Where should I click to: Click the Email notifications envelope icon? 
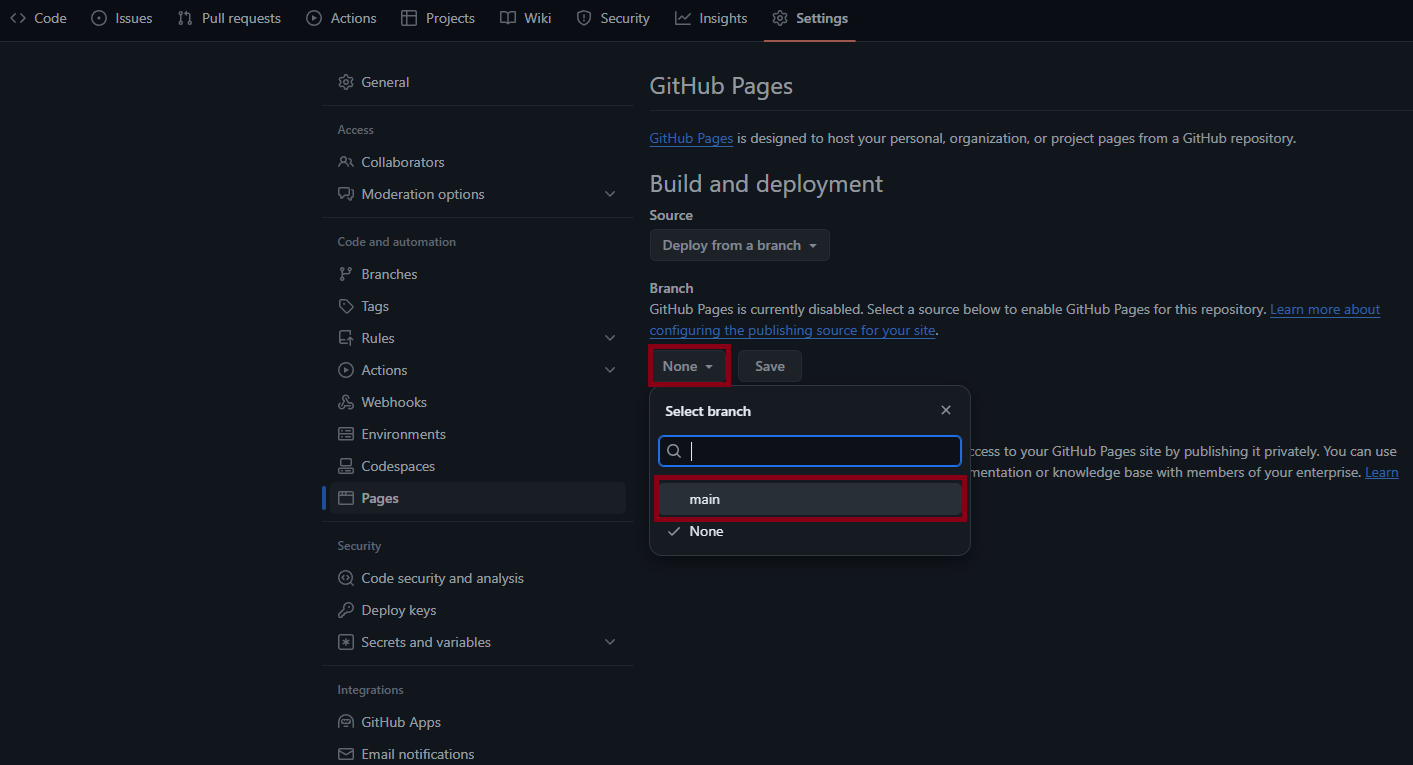pos(346,754)
